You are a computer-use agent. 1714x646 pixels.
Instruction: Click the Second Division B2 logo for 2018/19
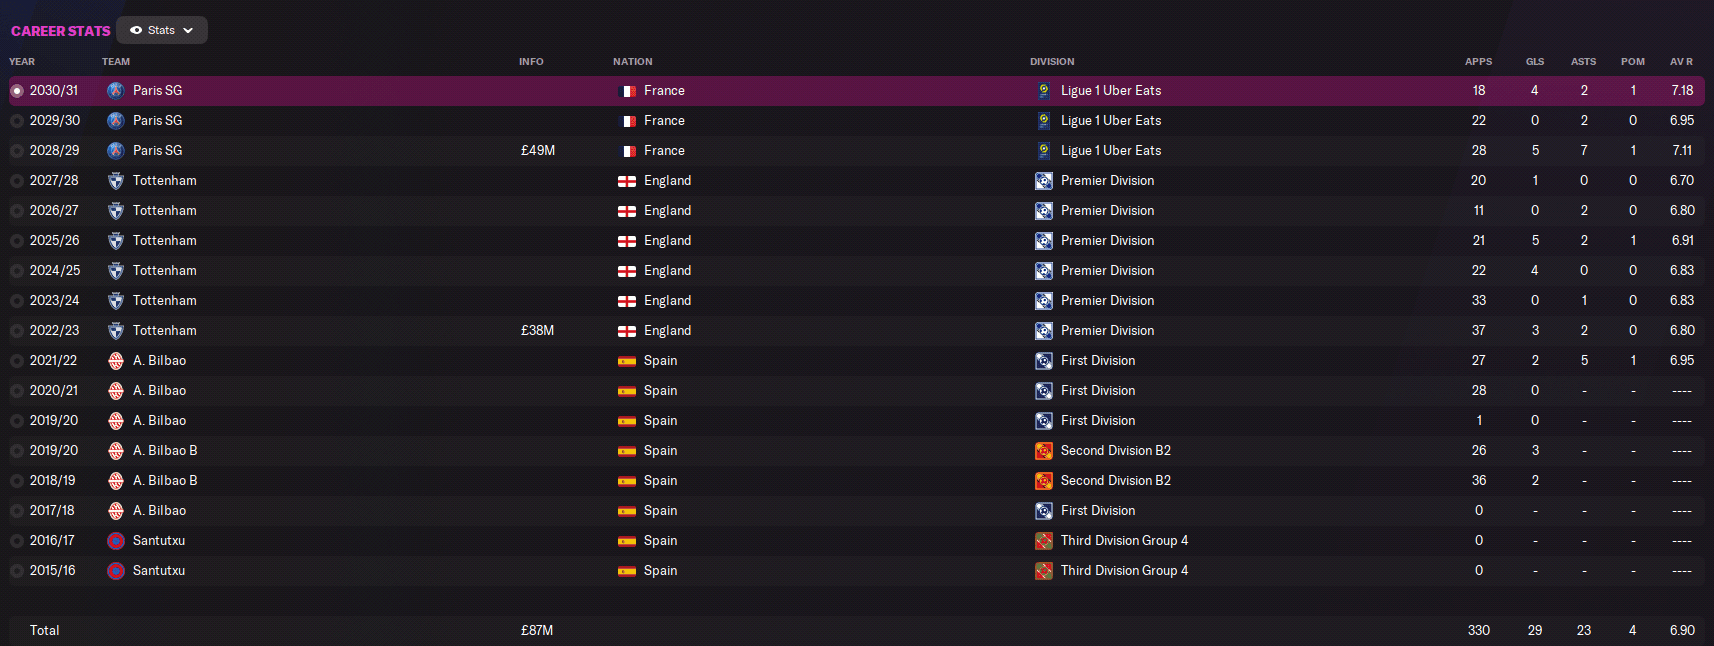coord(1044,481)
